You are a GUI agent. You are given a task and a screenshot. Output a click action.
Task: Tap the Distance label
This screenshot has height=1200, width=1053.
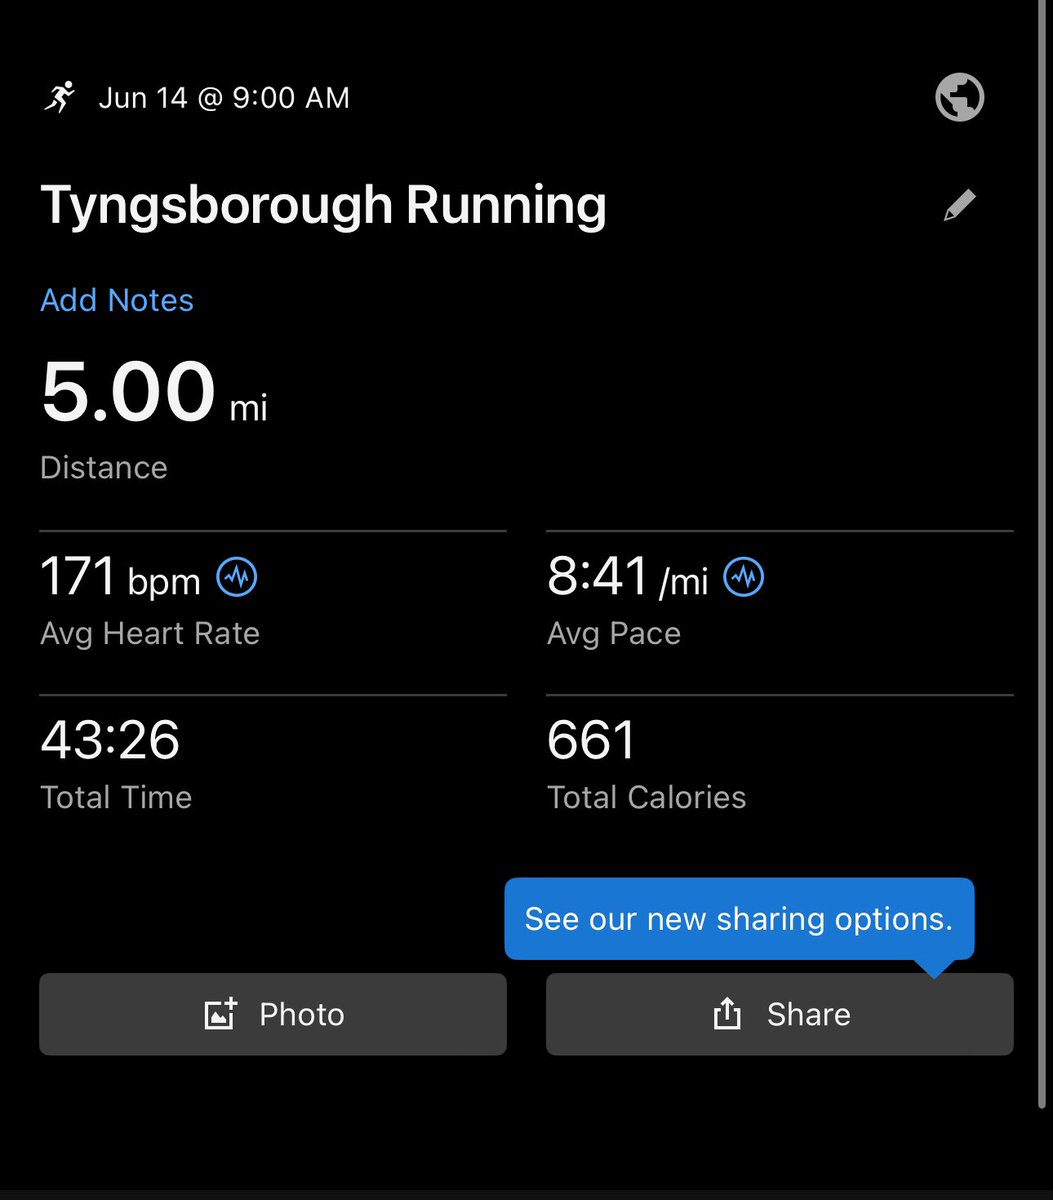tap(104, 467)
